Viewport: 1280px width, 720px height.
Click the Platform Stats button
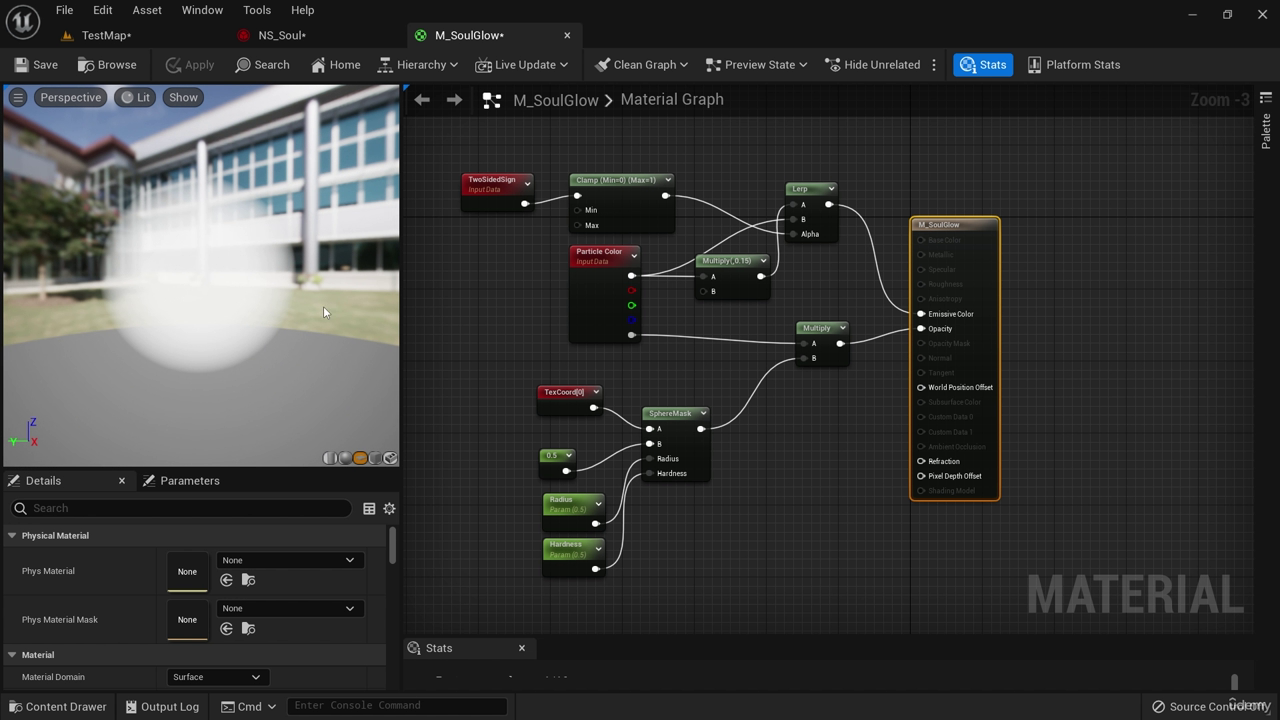tap(1074, 65)
